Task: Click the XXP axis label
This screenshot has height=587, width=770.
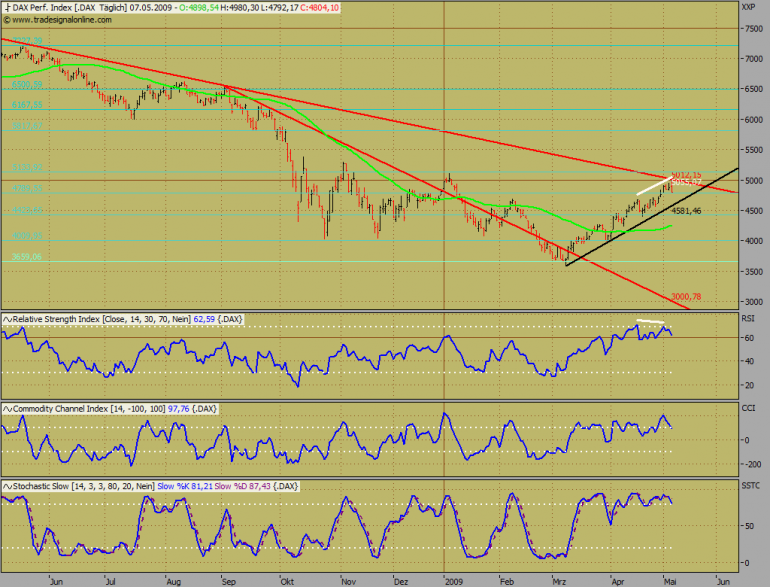Action: point(748,7)
